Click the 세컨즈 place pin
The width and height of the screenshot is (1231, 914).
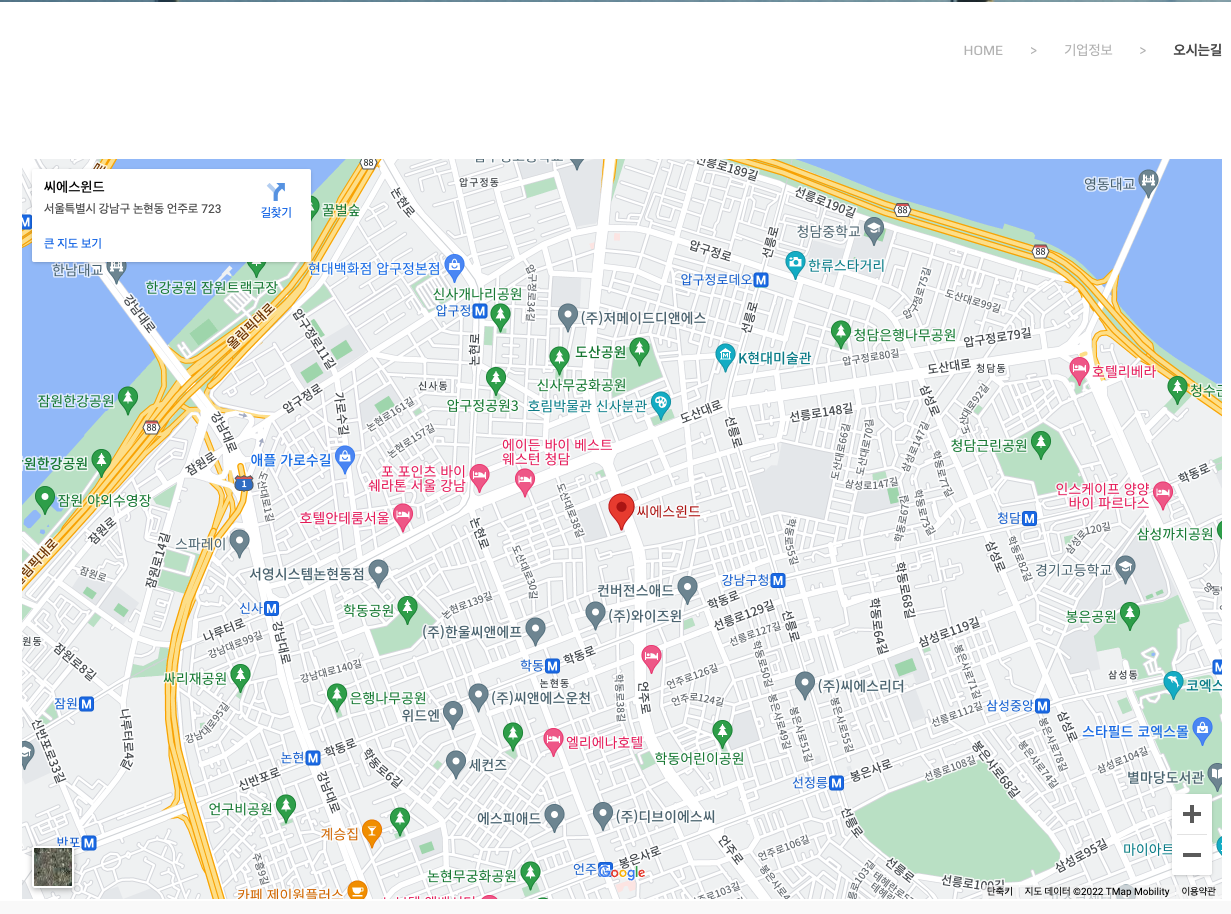coord(456,764)
